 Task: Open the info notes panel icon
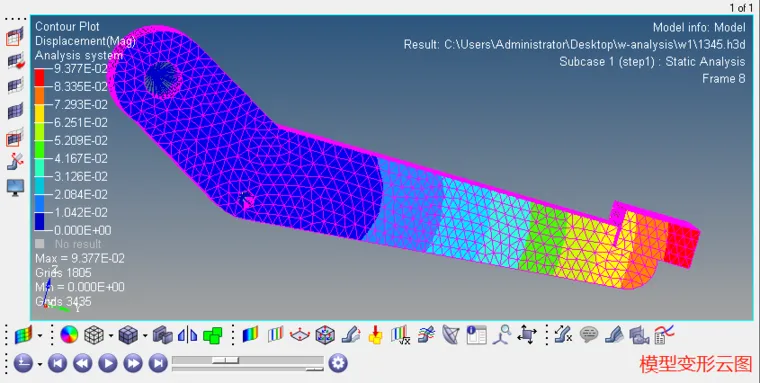[476, 335]
